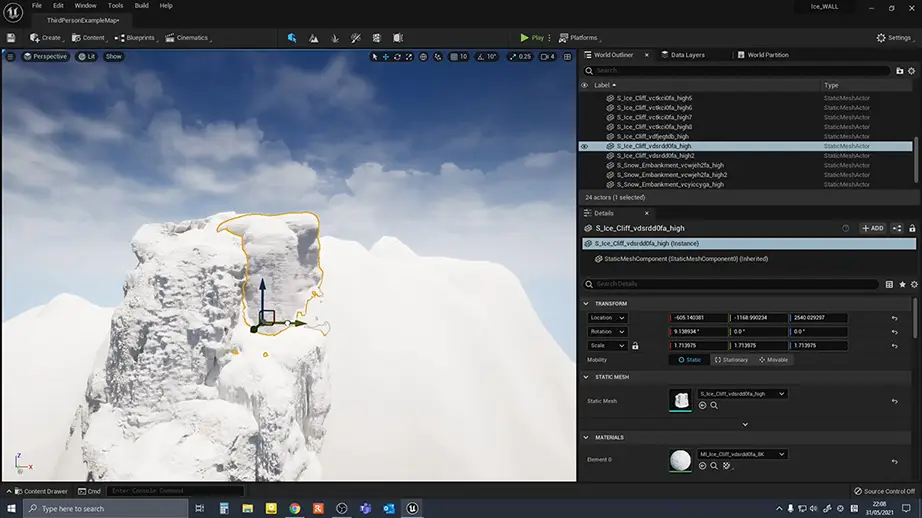The image size is (922, 518).
Task: Toggle visibility eye of selected S_Ice_Cliff_vdsrdd0fa_high
Action: (585, 146)
